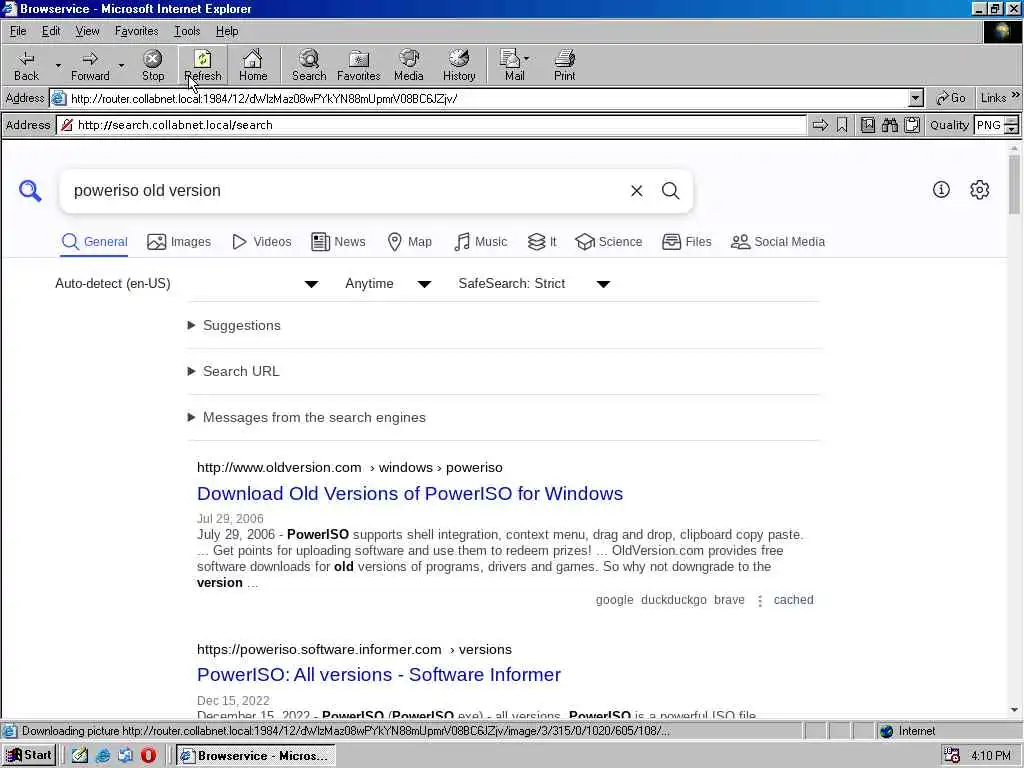Open the Media bar

(409, 65)
